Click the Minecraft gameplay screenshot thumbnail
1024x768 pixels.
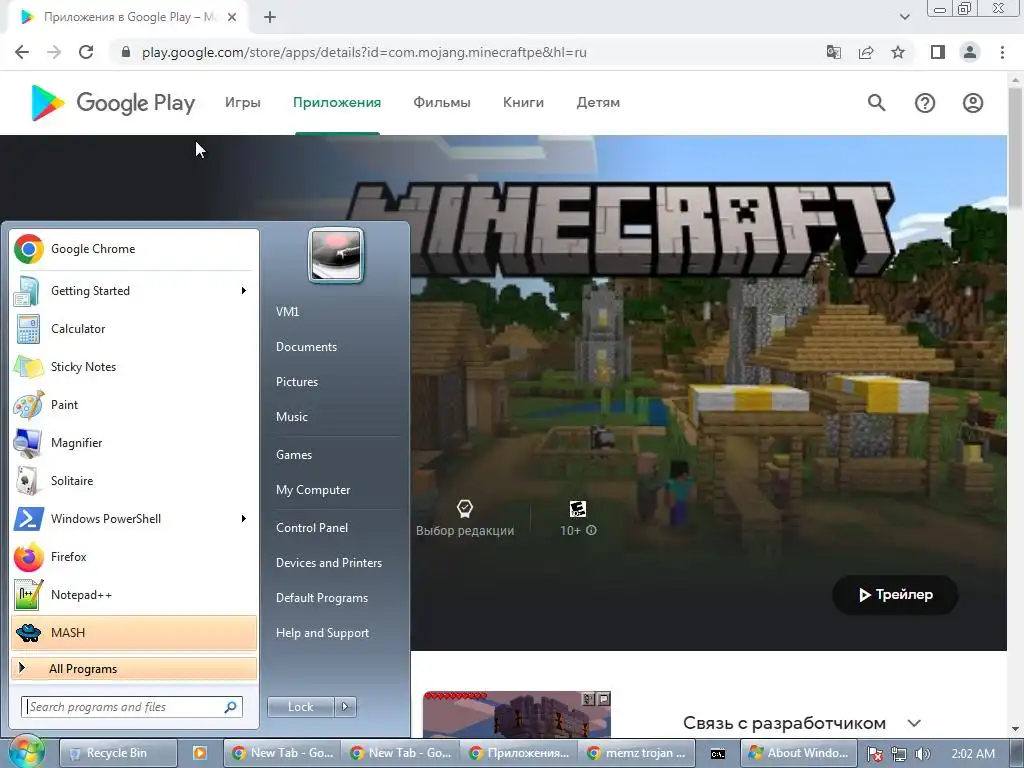[517, 714]
